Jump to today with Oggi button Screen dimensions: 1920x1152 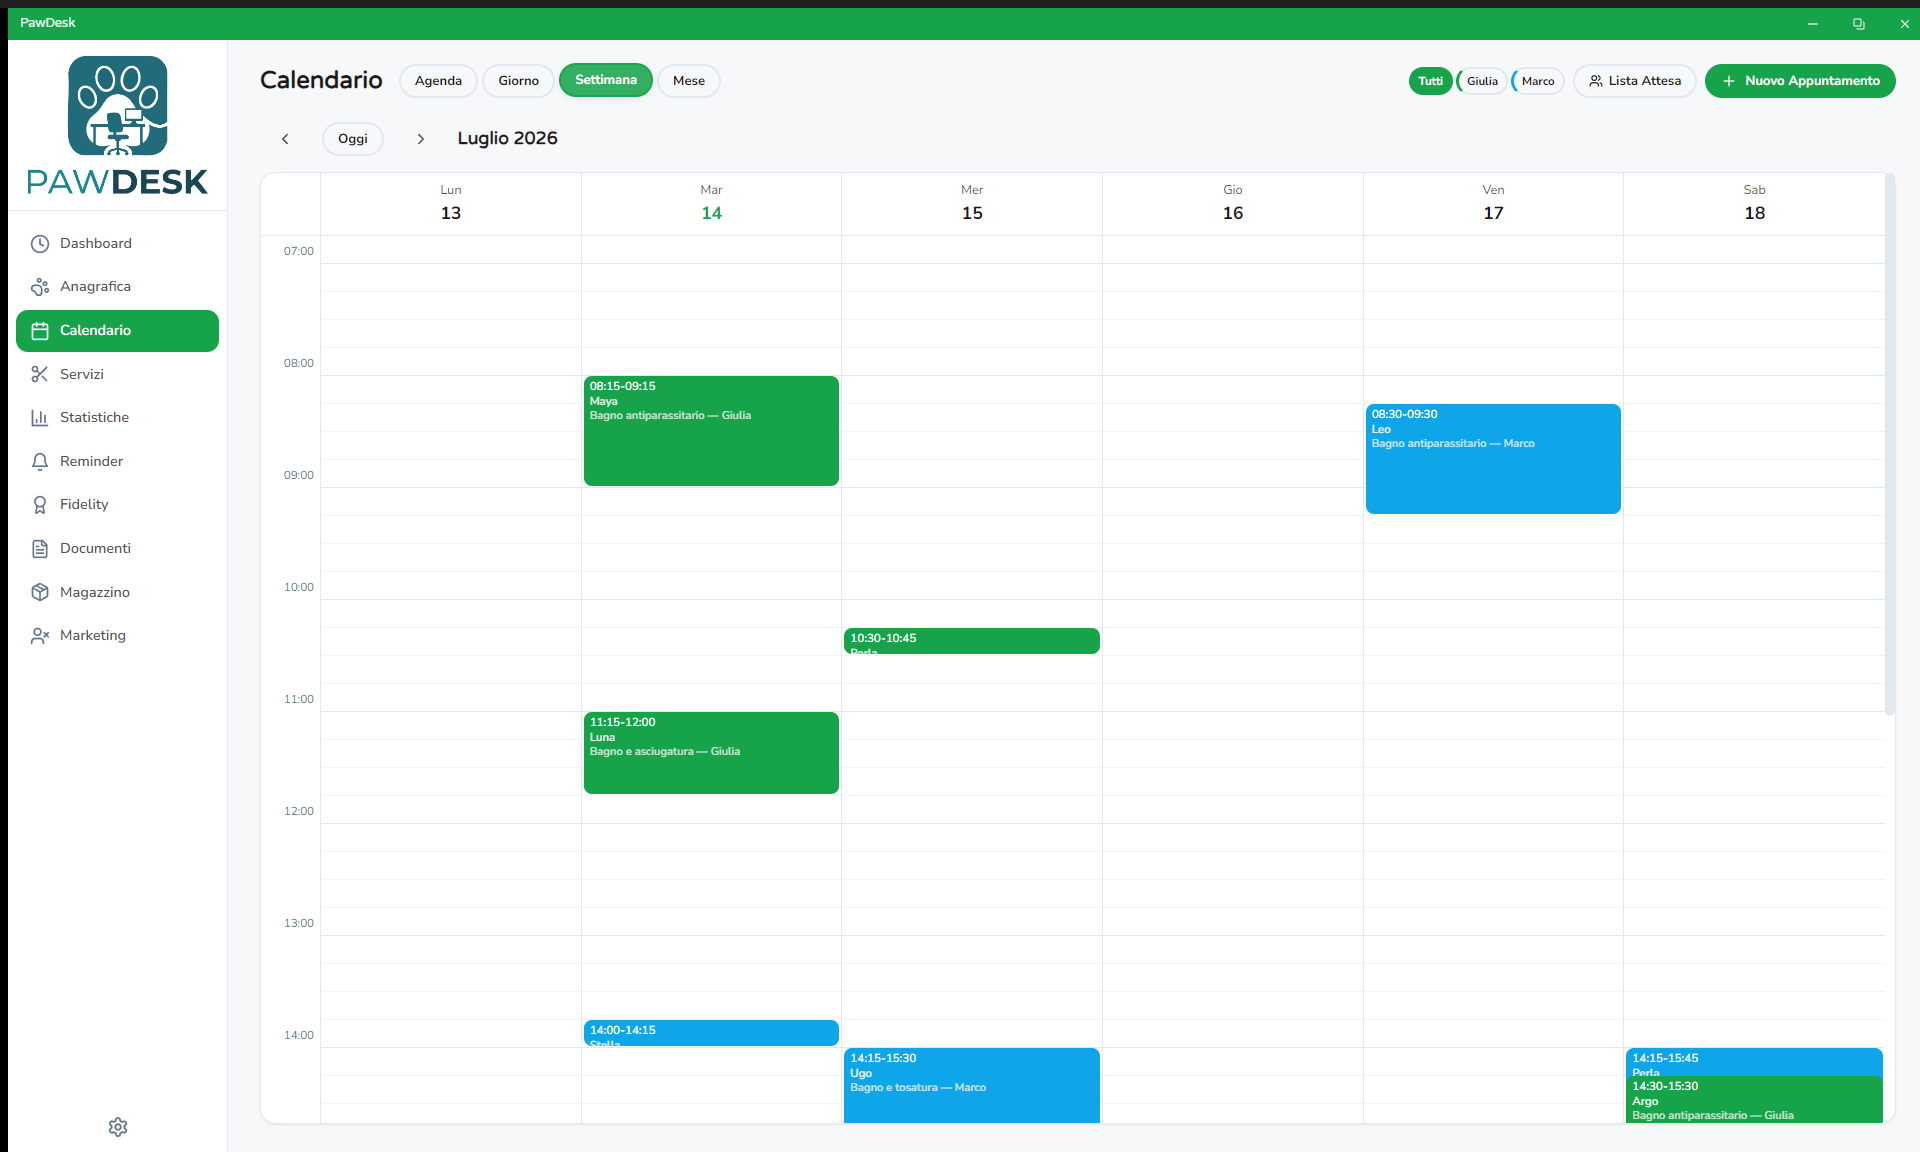tap(353, 139)
